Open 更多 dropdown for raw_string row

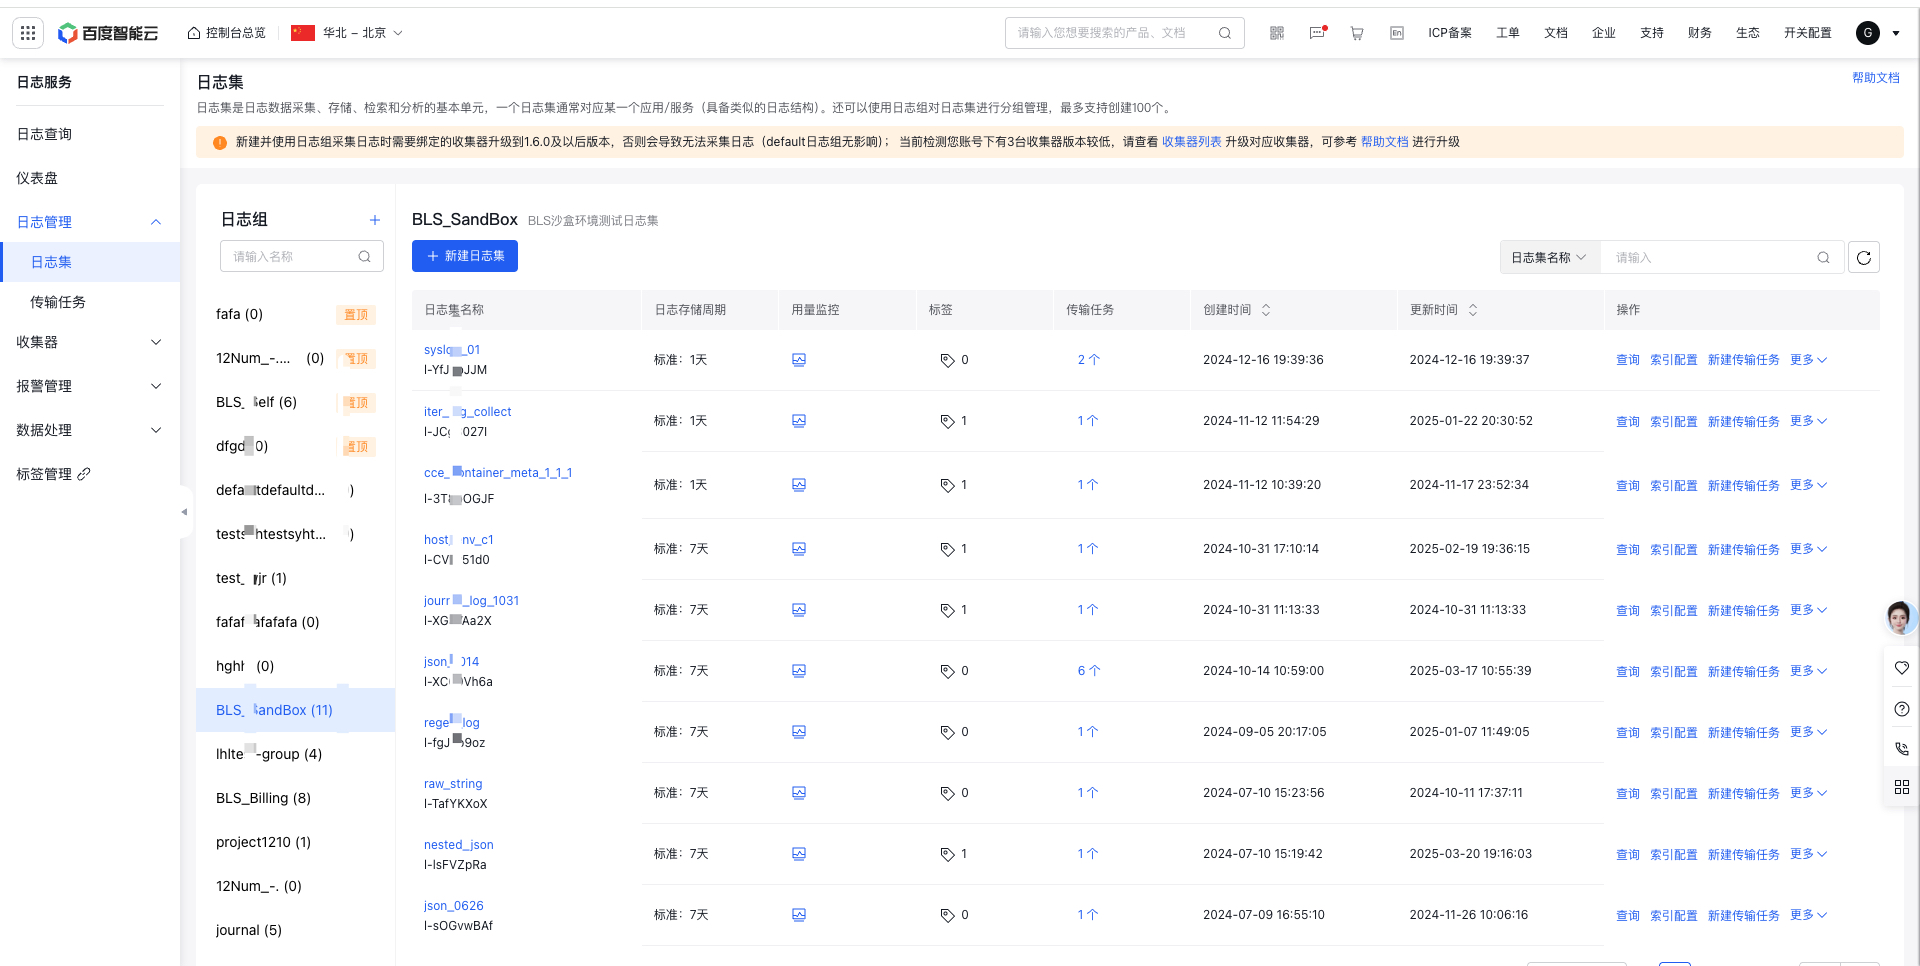[x=1808, y=793]
